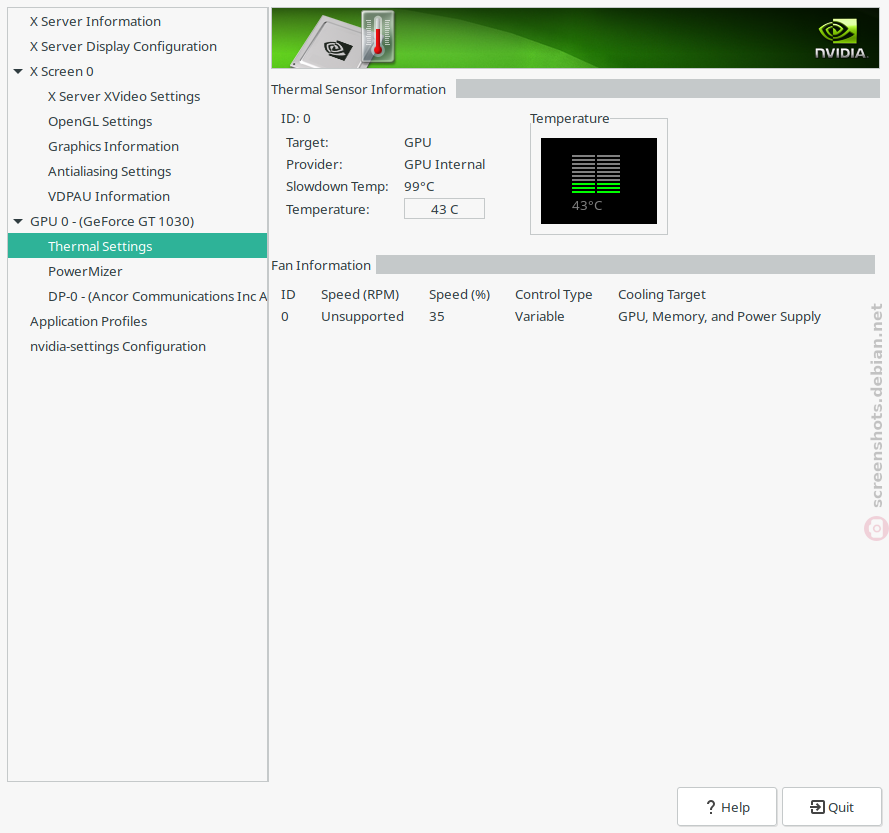Click the Control Type column header
The image size is (889, 833).
click(x=553, y=294)
